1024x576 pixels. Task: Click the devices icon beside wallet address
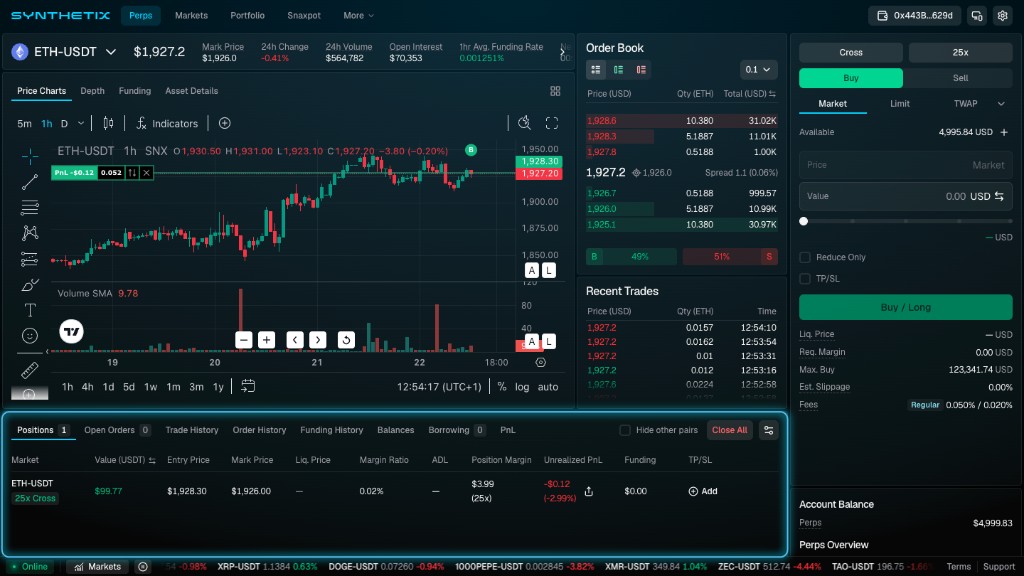click(x=977, y=16)
